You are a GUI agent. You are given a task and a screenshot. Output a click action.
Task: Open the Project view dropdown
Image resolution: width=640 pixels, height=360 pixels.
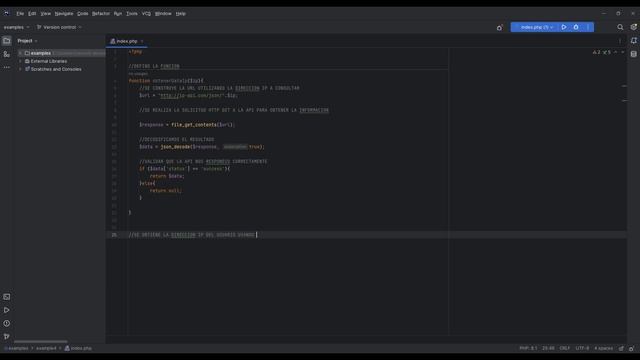27,41
